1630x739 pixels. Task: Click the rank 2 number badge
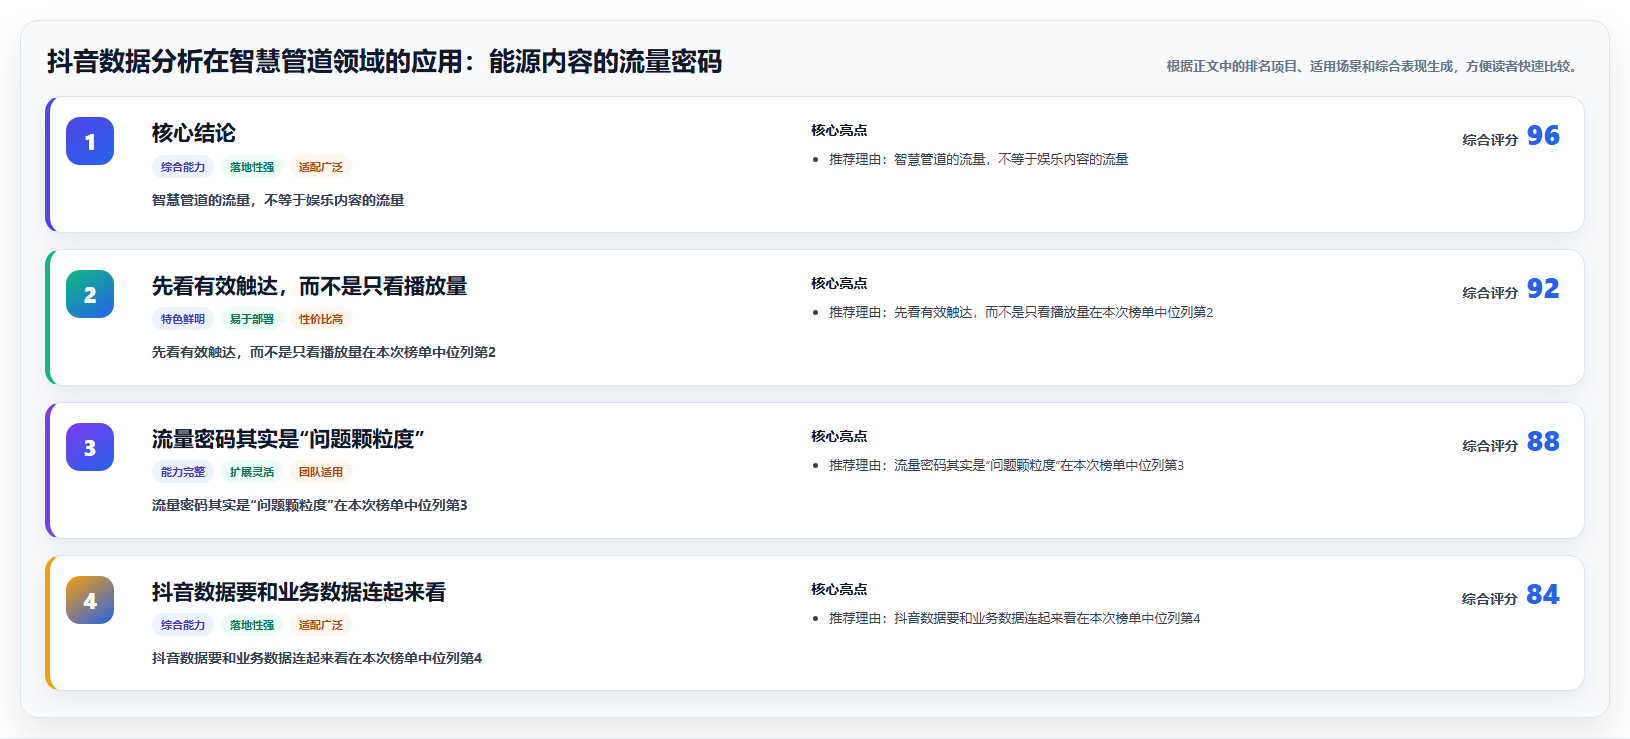pyautogui.click(x=90, y=294)
